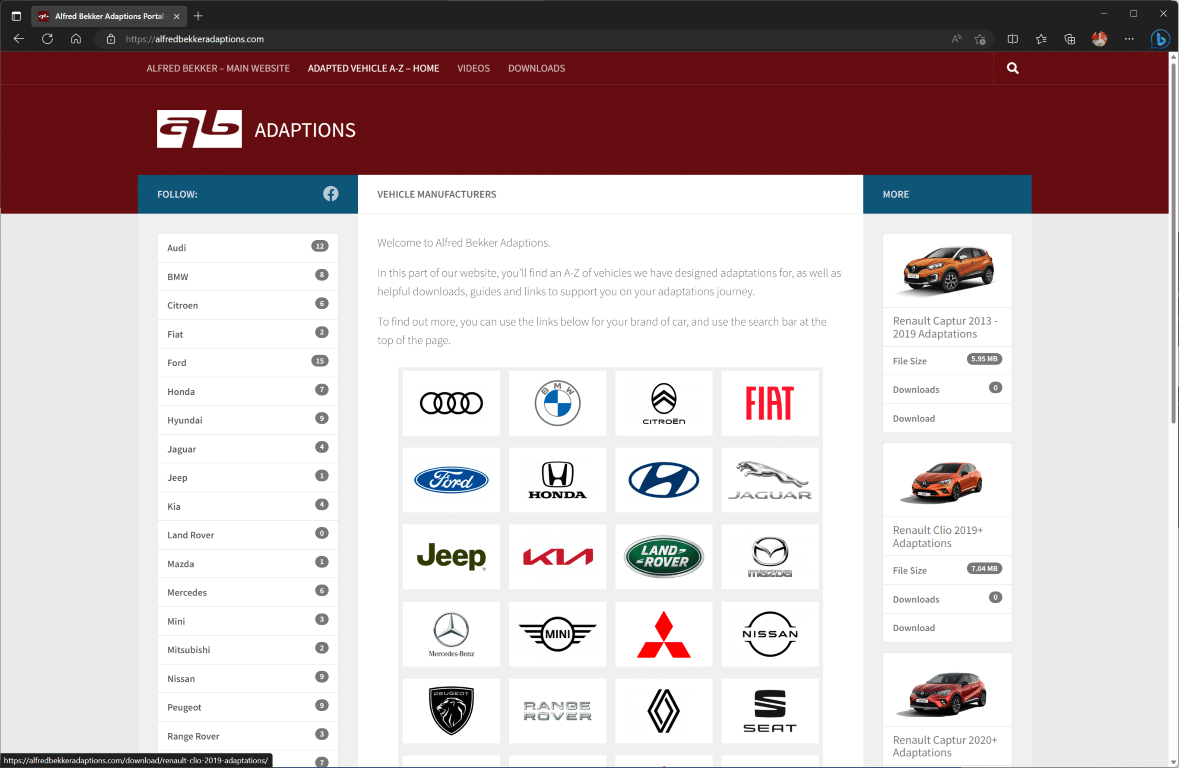Open the browser Settings and more menu
This screenshot has height=768, width=1179.
click(x=1129, y=39)
